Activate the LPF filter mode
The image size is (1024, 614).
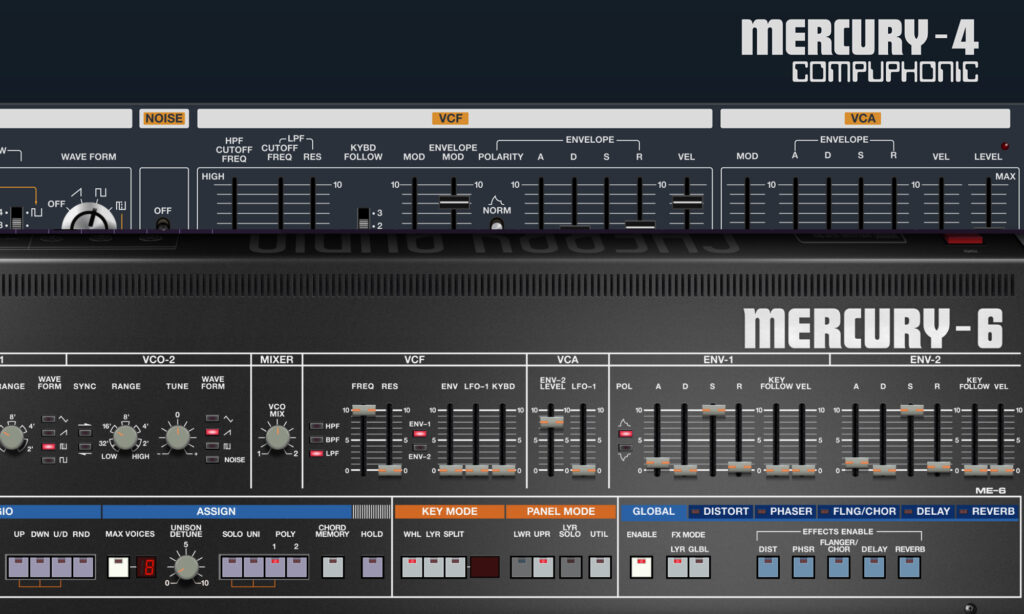316,452
